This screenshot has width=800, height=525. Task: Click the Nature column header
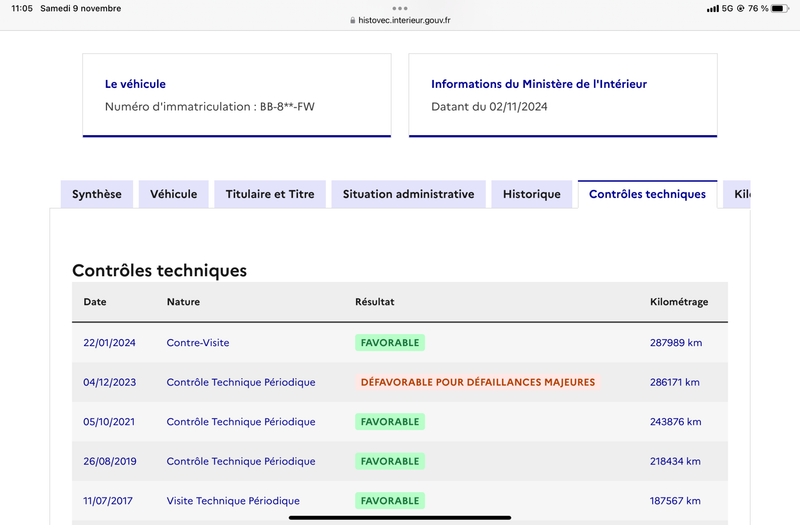[183, 302]
